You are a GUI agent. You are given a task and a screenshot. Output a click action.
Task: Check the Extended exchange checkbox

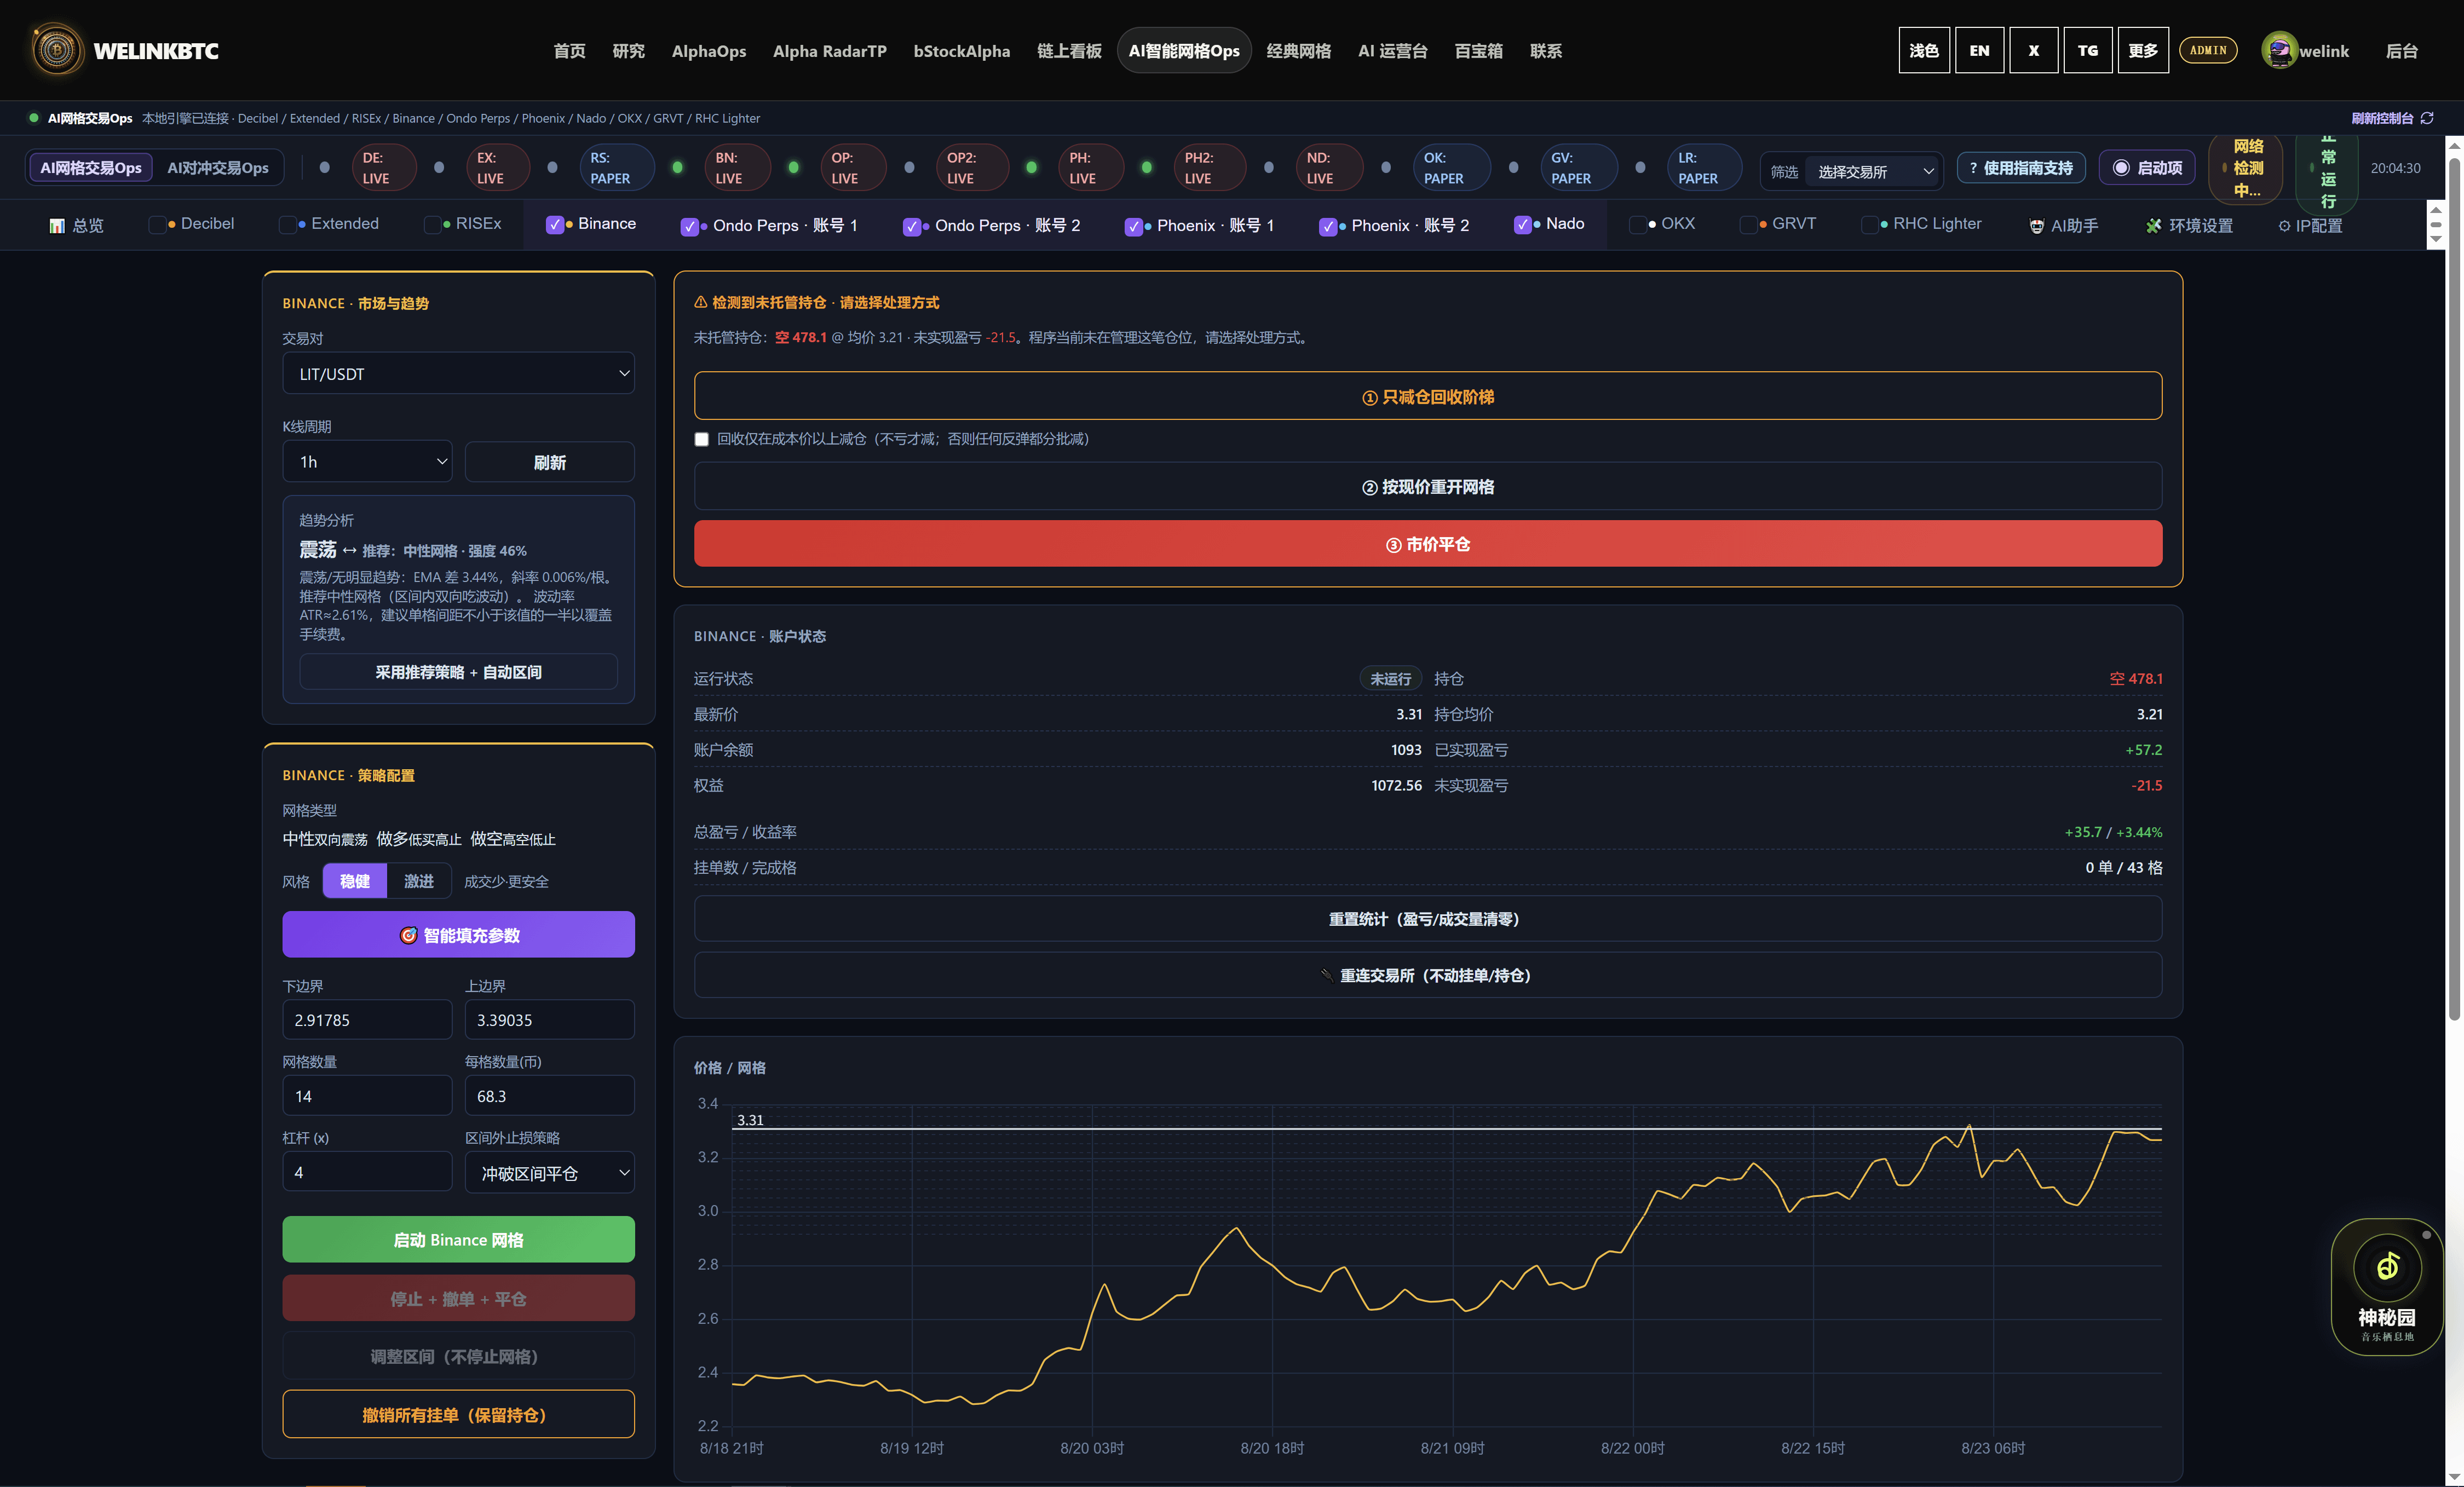(x=287, y=224)
